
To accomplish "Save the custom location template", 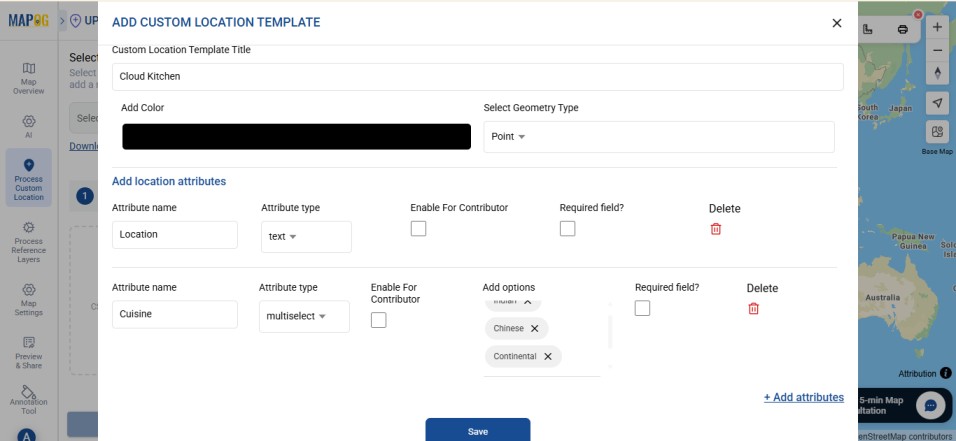I will (477, 430).
